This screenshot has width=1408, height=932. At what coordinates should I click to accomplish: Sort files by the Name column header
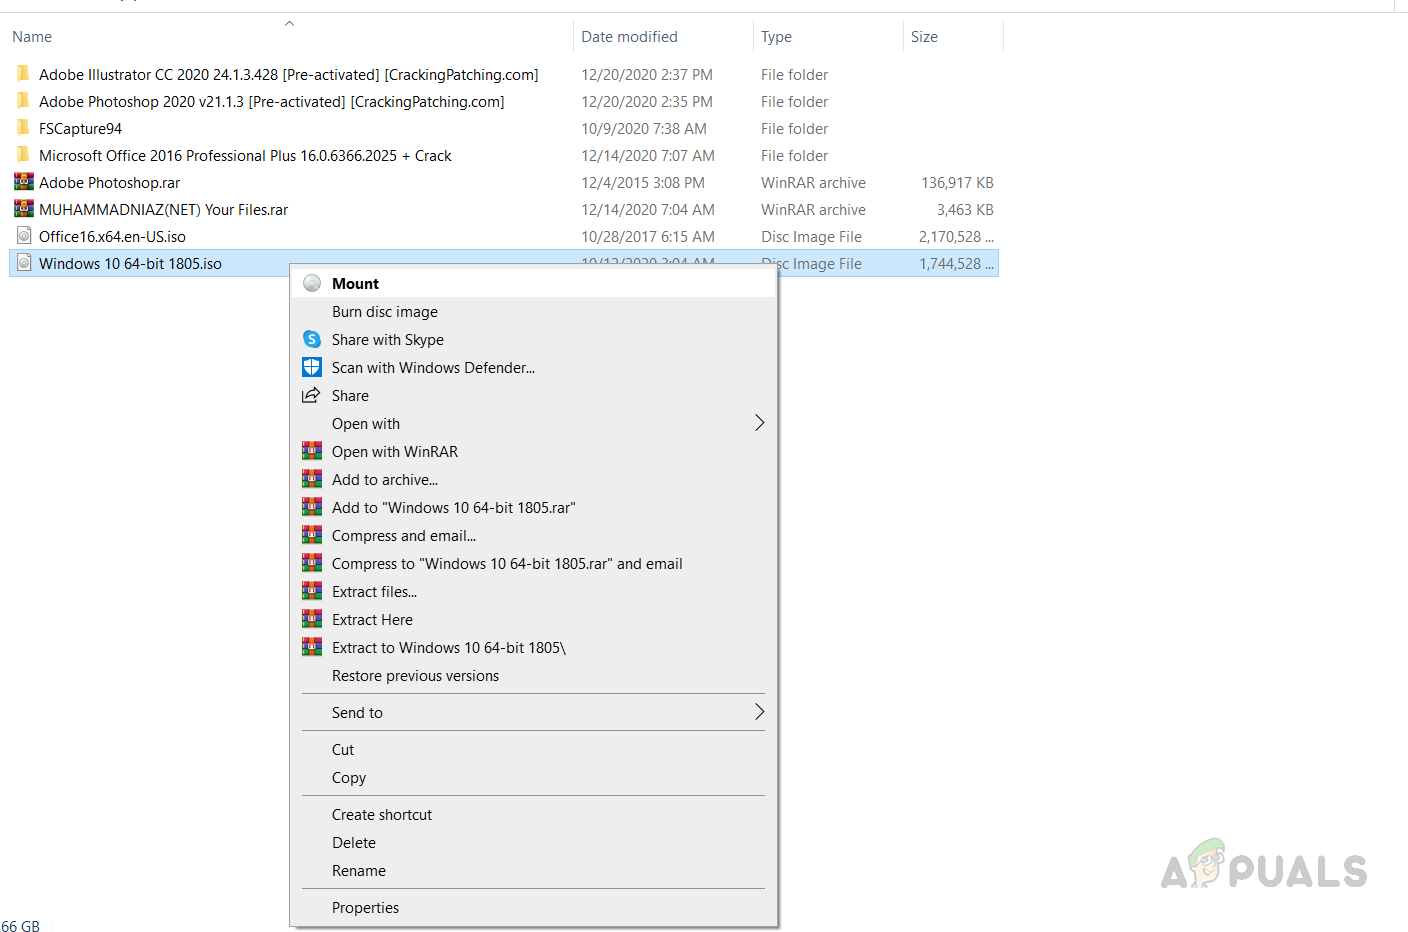point(32,37)
